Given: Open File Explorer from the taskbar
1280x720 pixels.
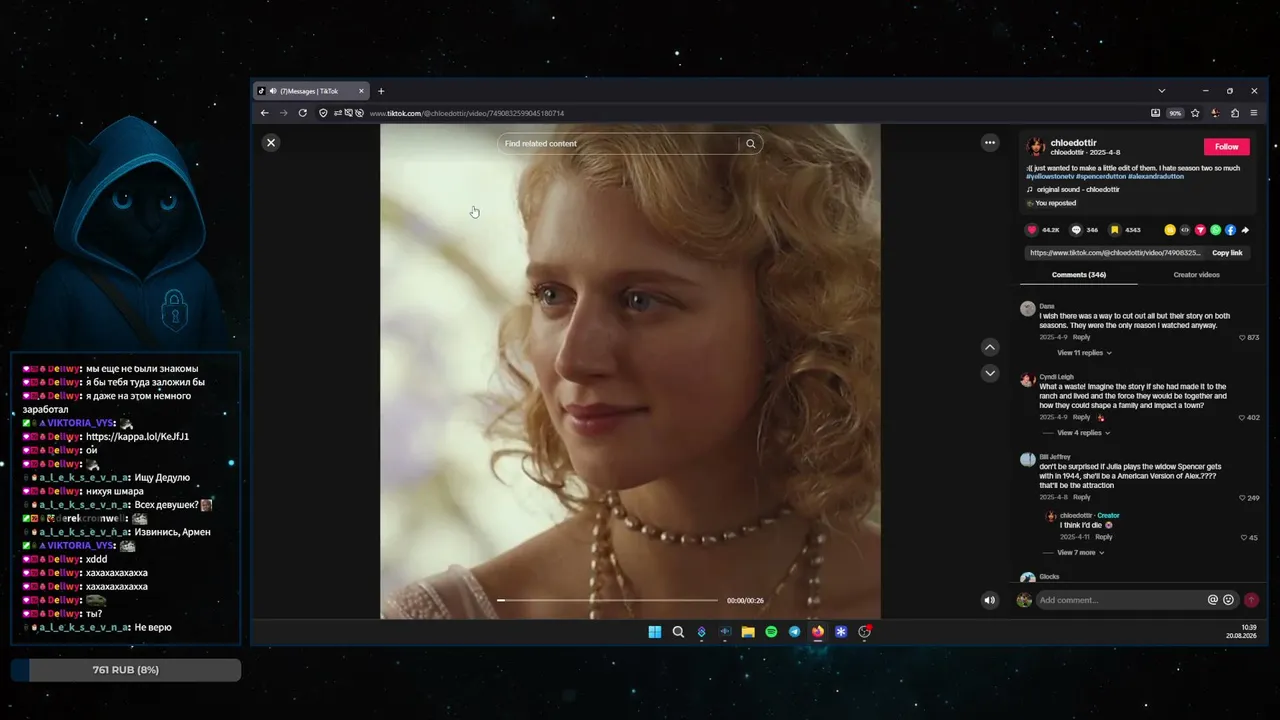Looking at the screenshot, I should tap(748, 632).
